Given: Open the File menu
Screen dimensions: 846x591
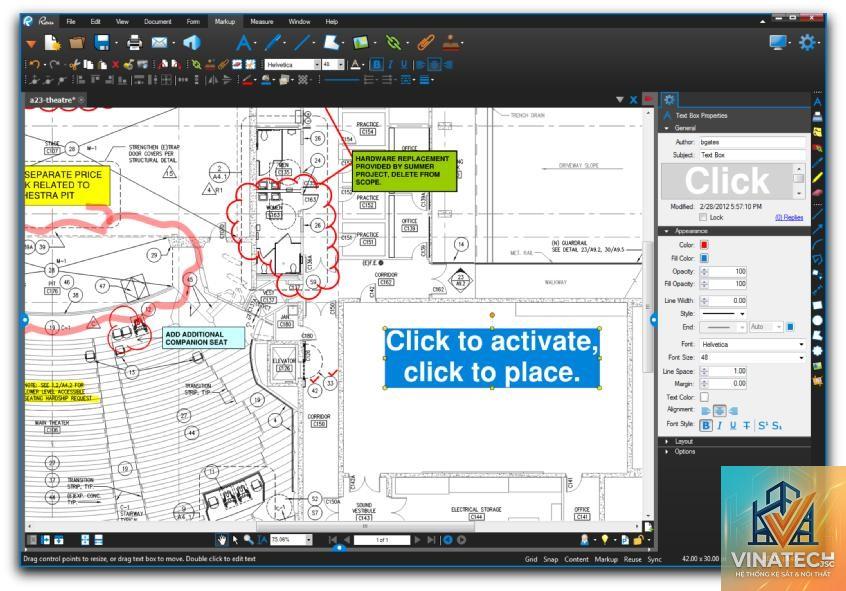Looking at the screenshot, I should click(x=71, y=22).
